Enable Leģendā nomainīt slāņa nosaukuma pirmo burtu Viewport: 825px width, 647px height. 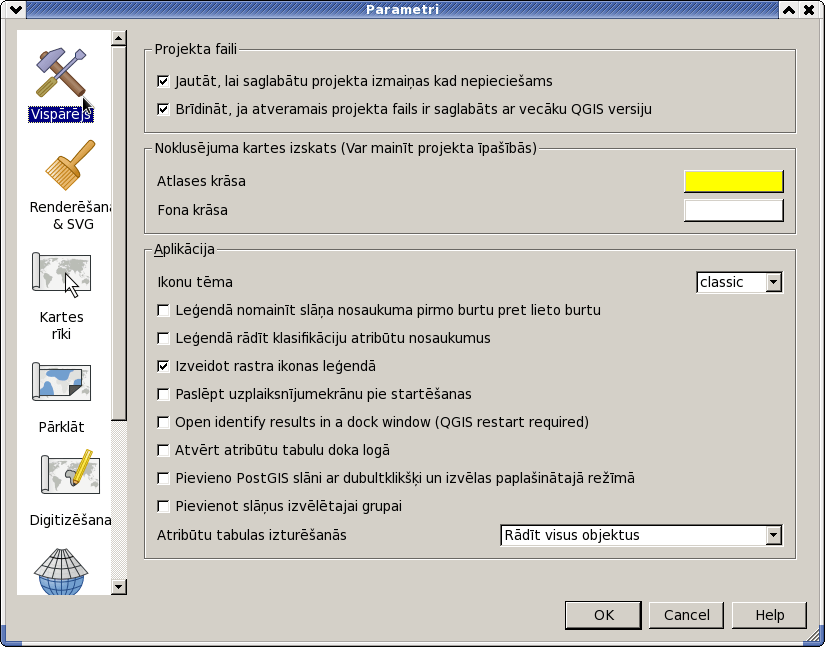163,310
